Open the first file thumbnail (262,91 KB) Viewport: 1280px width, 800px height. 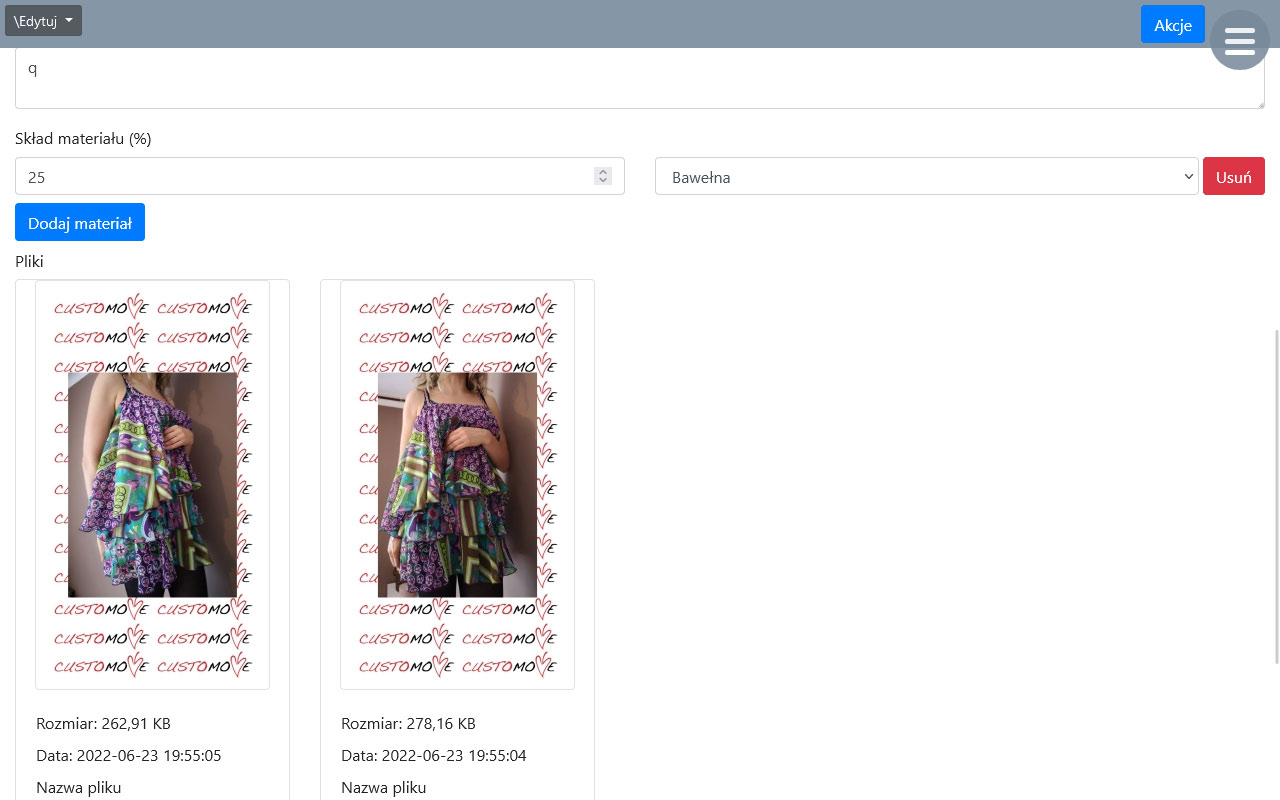tap(152, 485)
